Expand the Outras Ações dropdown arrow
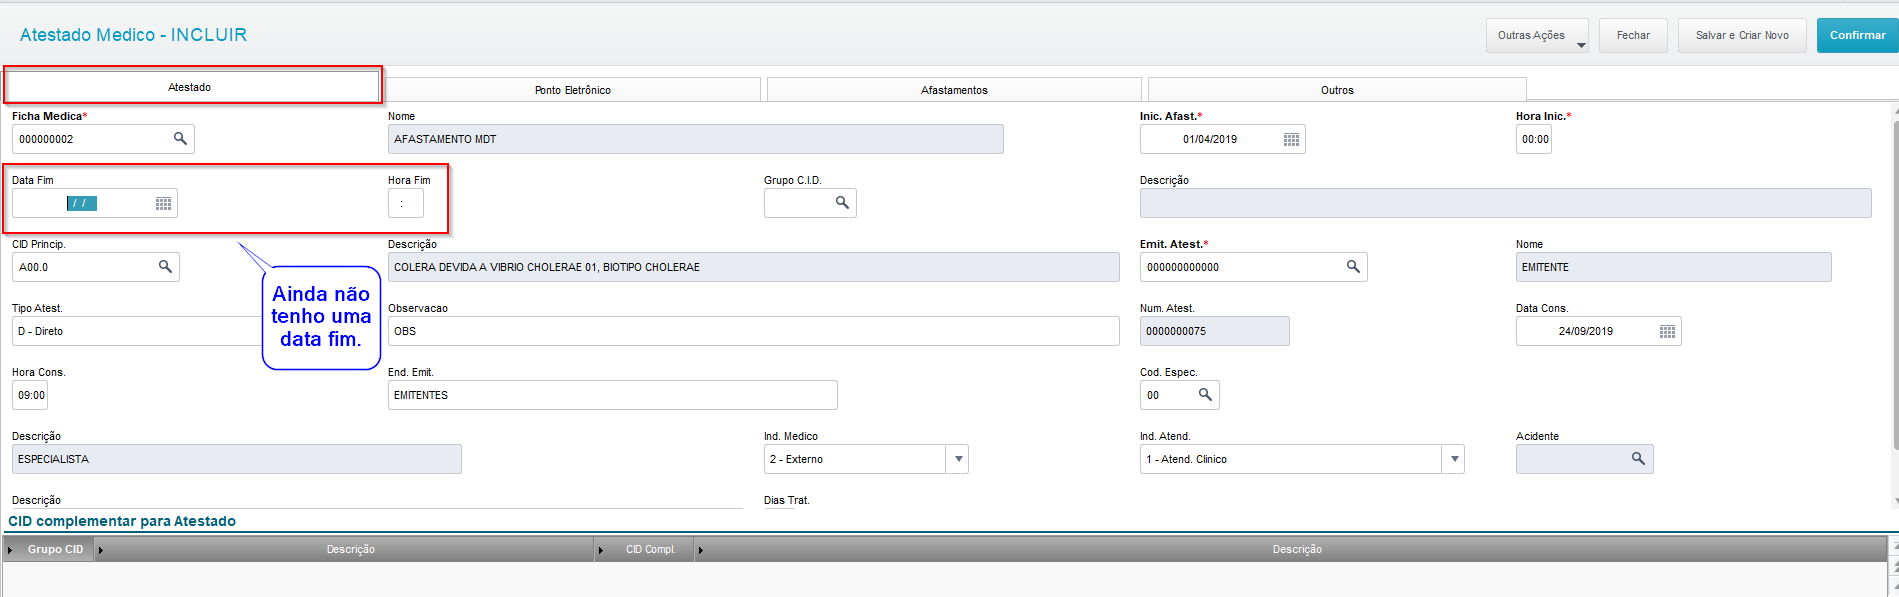The width and height of the screenshot is (1899, 597). tap(1581, 45)
